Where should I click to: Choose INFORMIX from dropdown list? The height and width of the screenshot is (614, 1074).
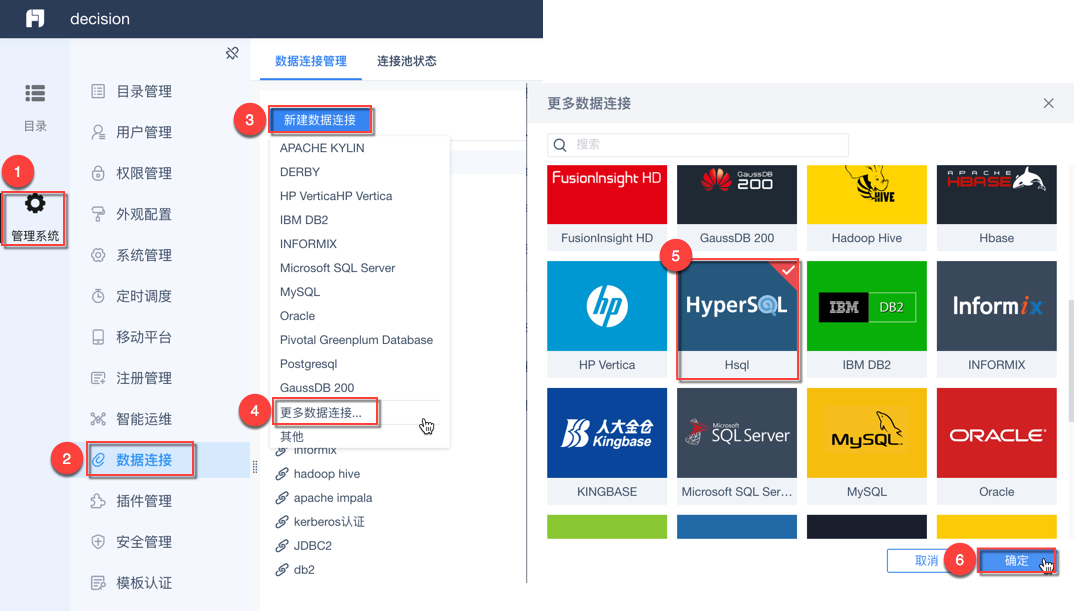pyautogui.click(x=308, y=244)
